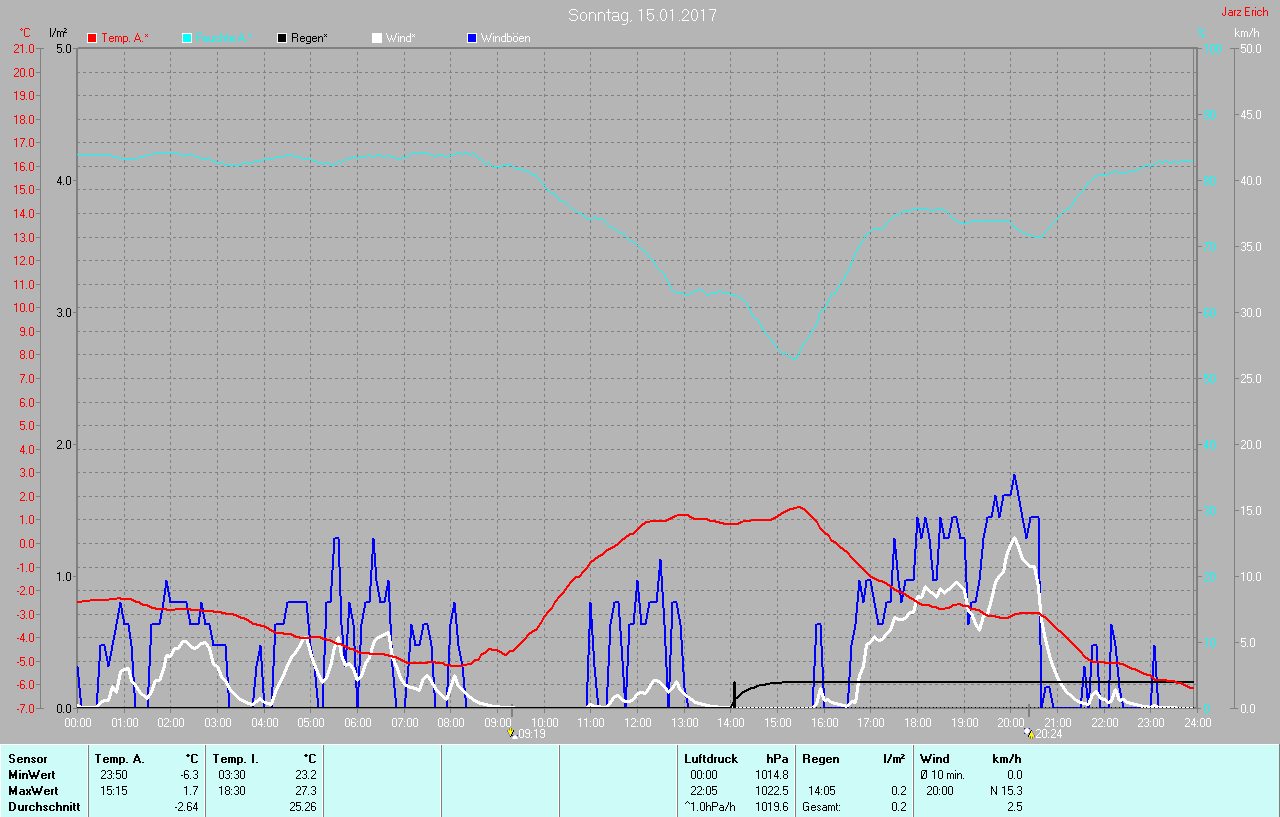Click the sunset marker icon at 20:24
This screenshot has width=1280, height=817.
click(x=1030, y=733)
